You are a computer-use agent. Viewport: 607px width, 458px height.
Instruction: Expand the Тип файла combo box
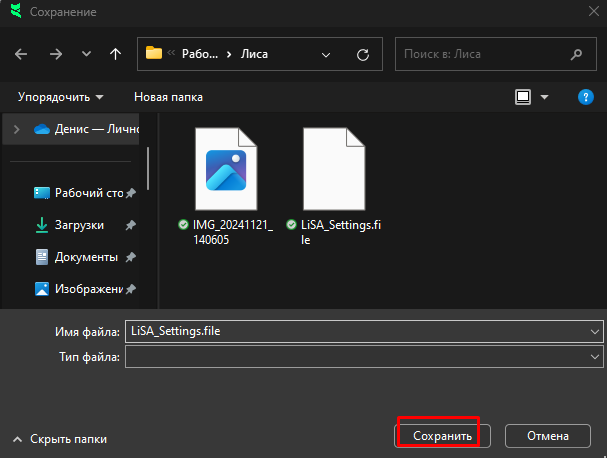[x=596, y=356]
